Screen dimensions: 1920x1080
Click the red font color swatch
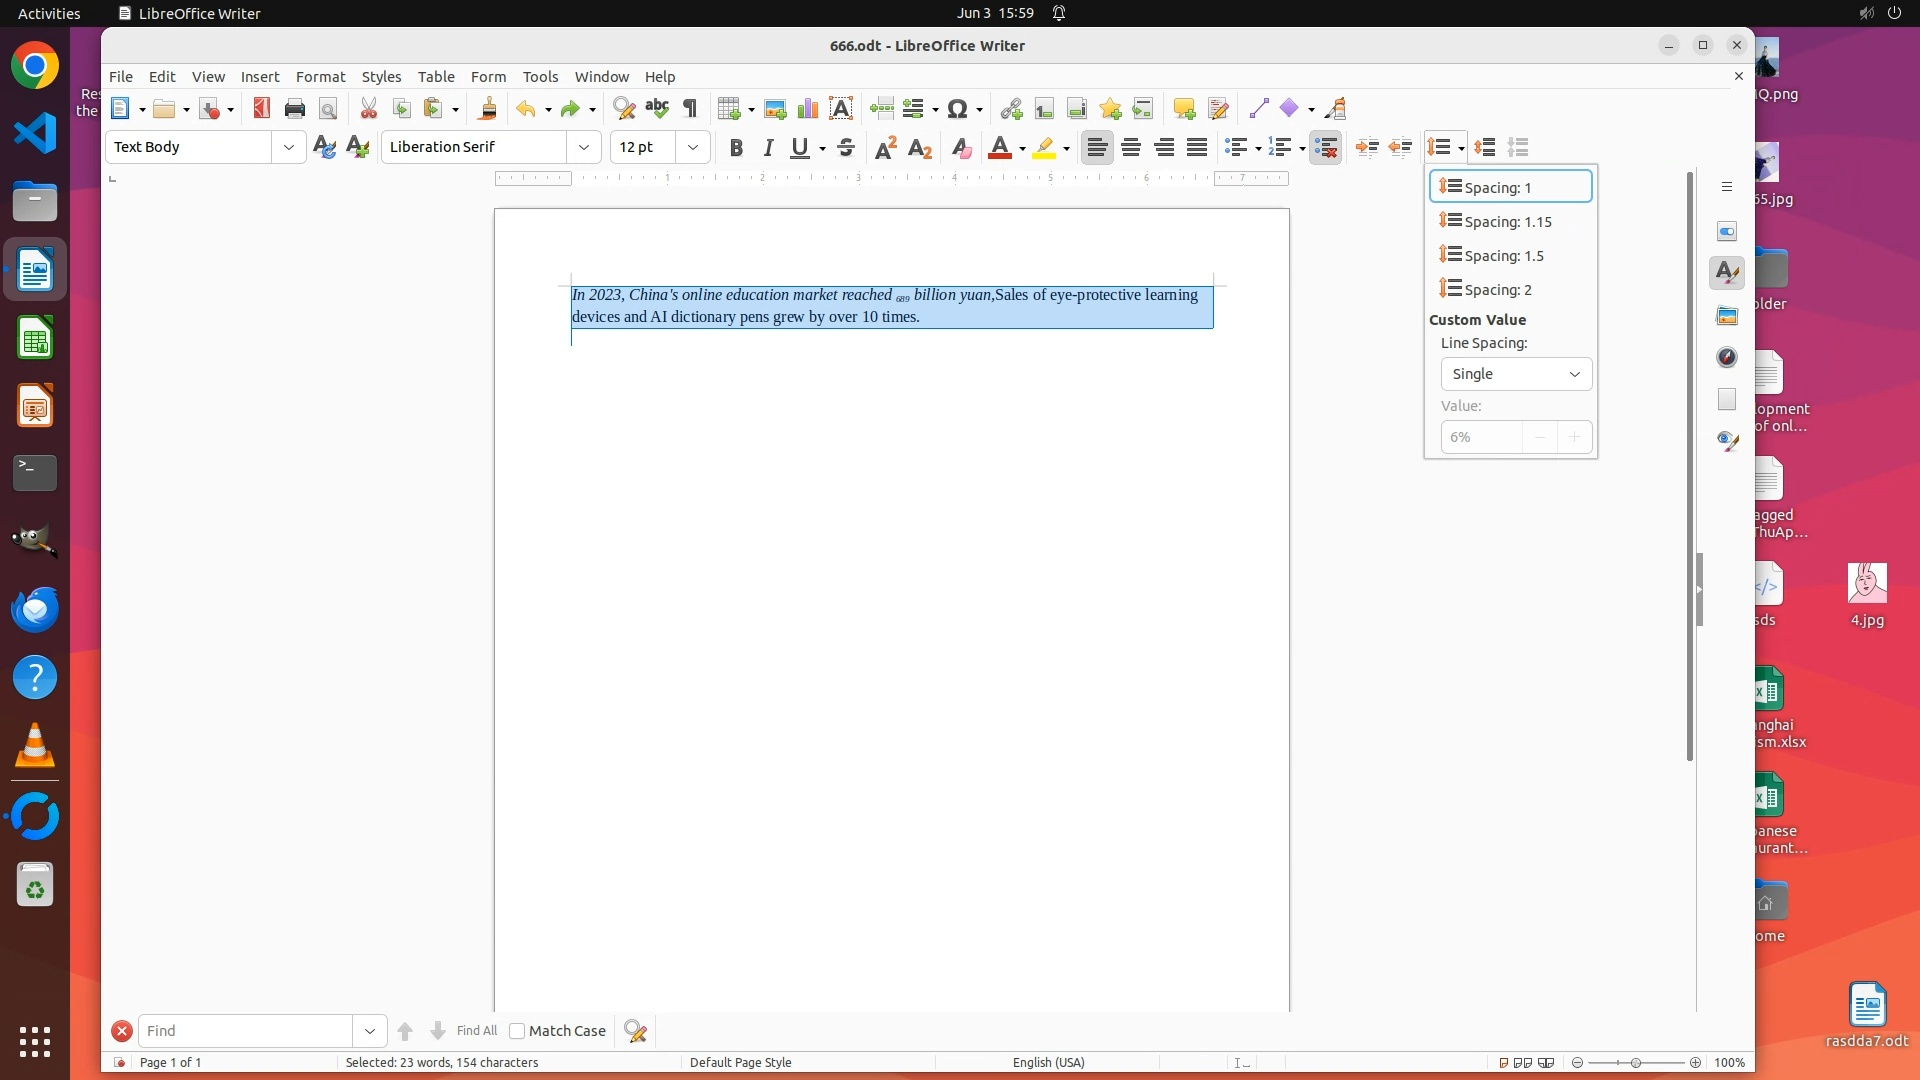click(x=999, y=148)
